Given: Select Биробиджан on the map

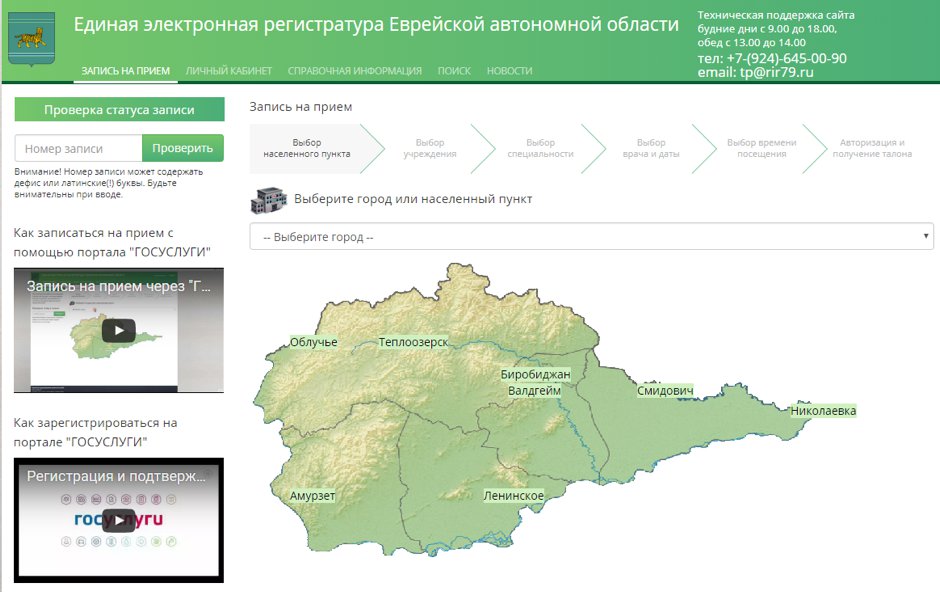Looking at the screenshot, I should pyautogui.click(x=535, y=375).
